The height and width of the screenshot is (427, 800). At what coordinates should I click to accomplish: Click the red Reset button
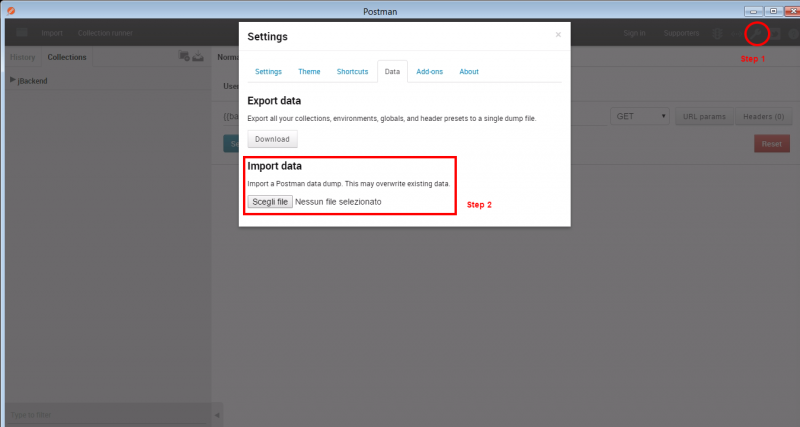click(771, 144)
